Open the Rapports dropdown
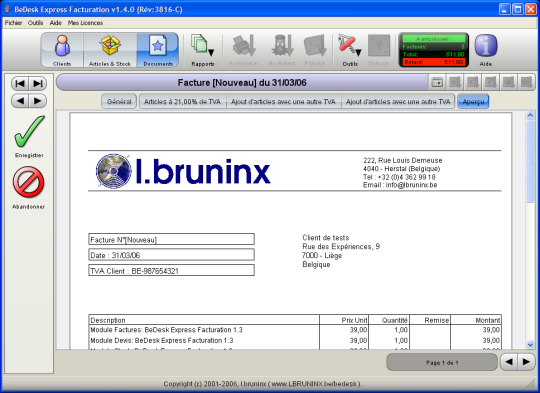This screenshot has height=393, width=540. pyautogui.click(x=203, y=50)
